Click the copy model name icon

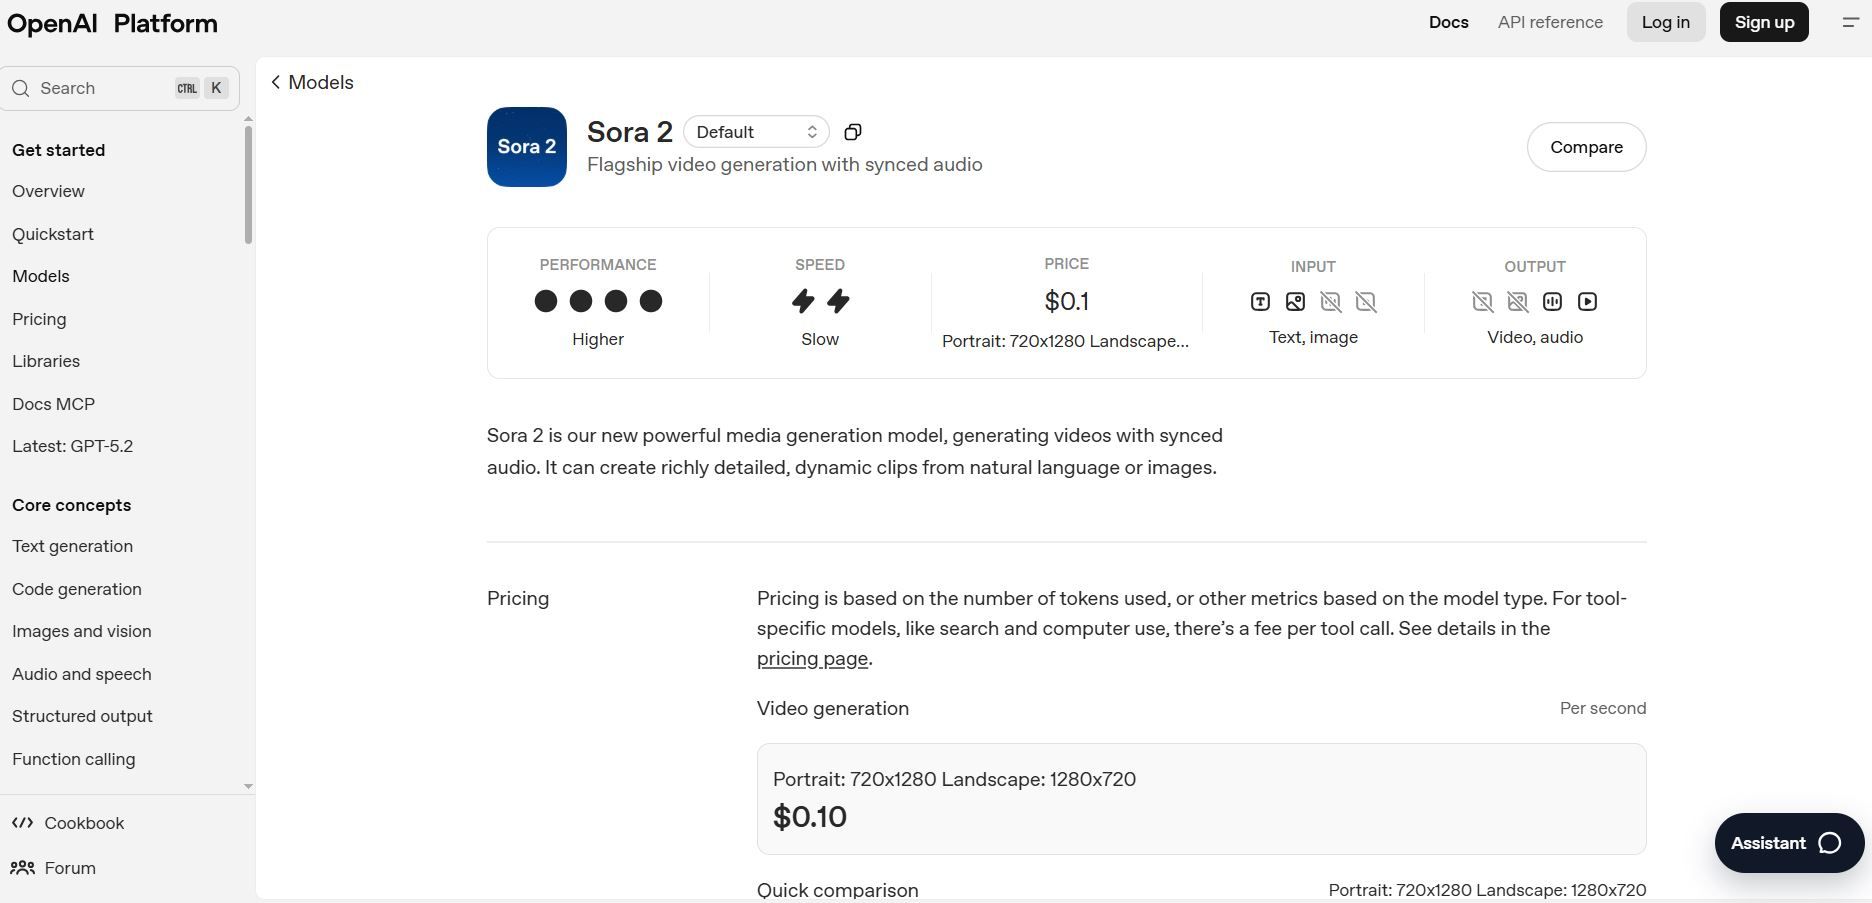[853, 132]
